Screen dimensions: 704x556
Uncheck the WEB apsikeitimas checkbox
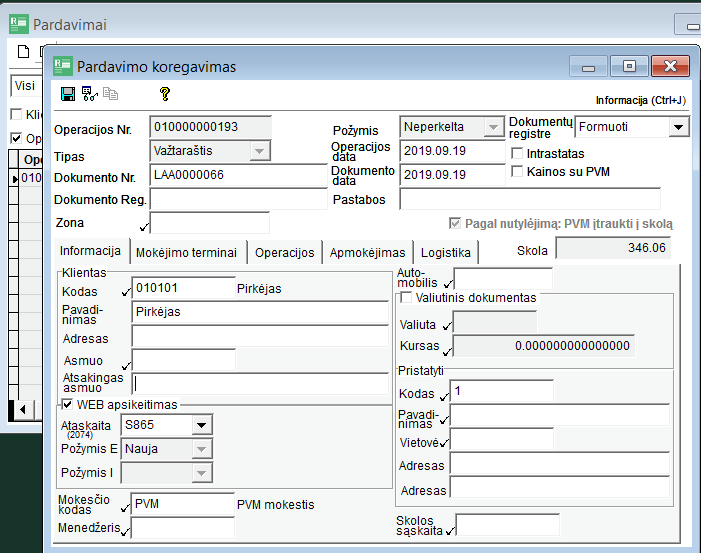coord(67,404)
